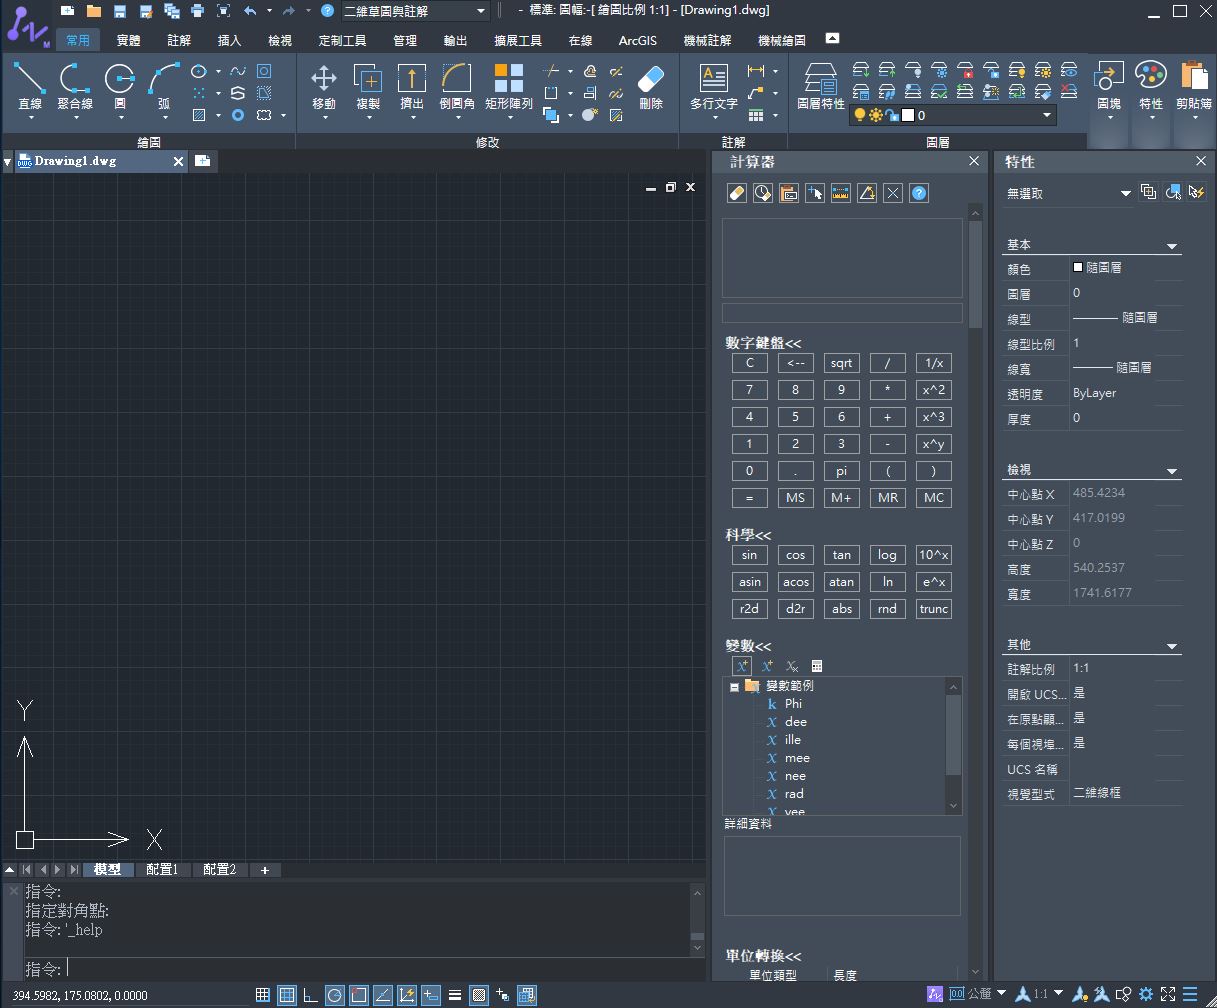This screenshot has width=1217, height=1008.
Task: Toggle lineweight display in status bar
Action: (x=455, y=995)
